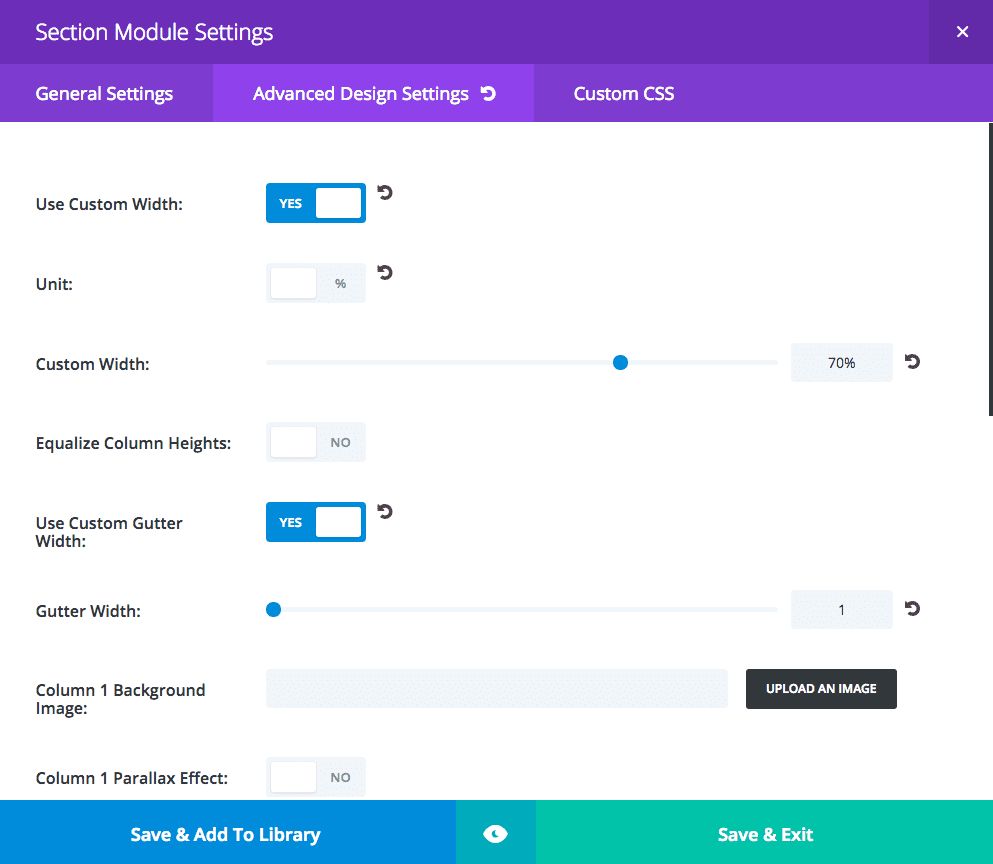Reset the Unit setting

tap(385, 272)
